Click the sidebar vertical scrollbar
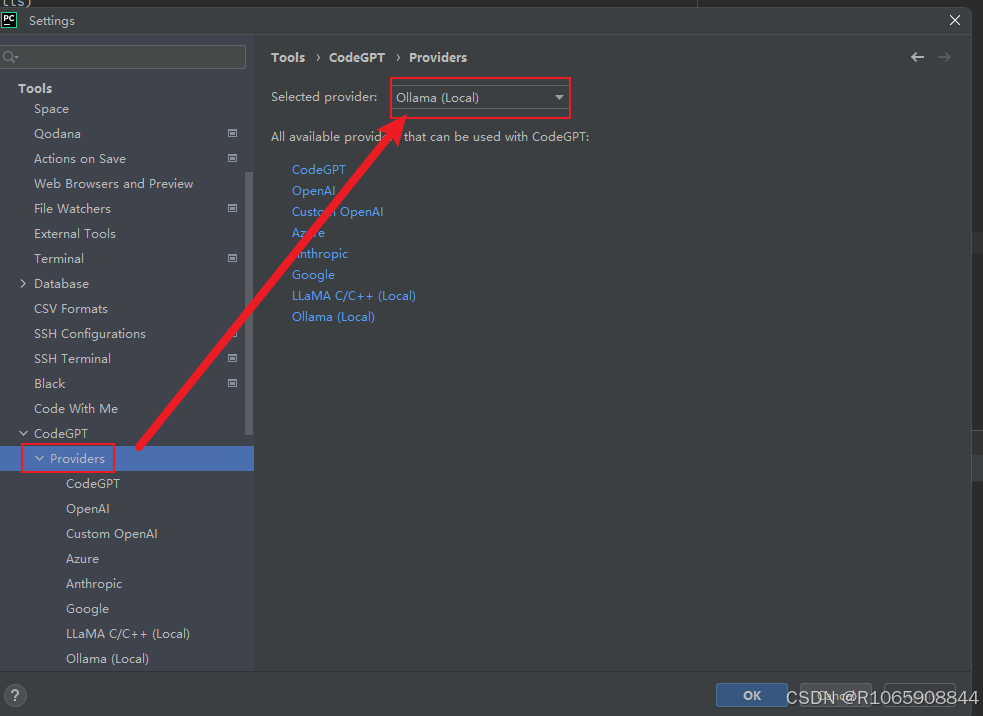The width and height of the screenshot is (983, 716). (x=249, y=303)
